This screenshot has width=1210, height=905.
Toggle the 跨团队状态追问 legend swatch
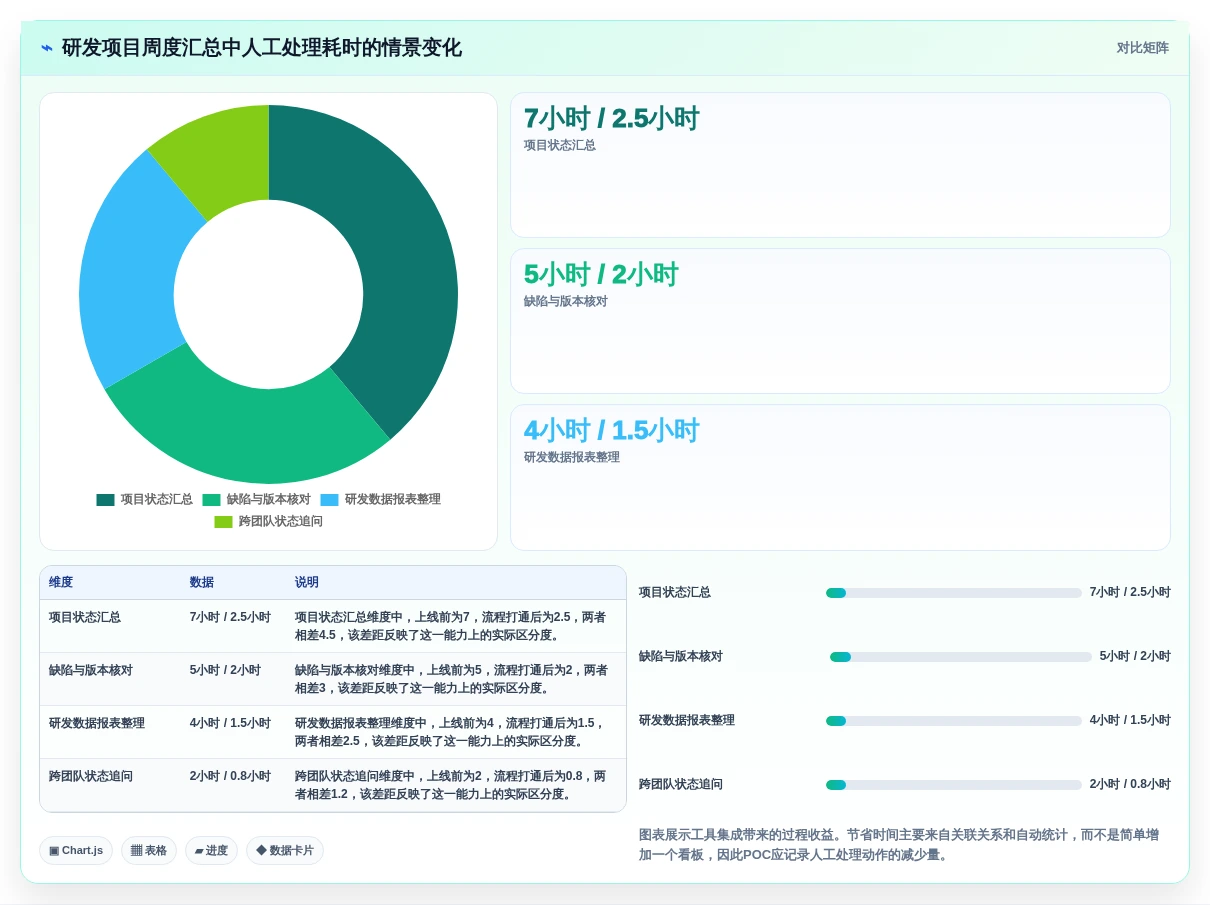pyautogui.click(x=223, y=522)
